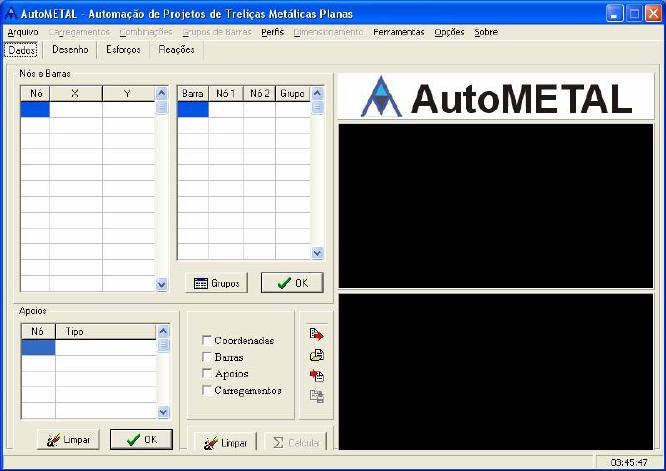
Task: Click the 03:45:47 clock in status bar
Action: (629, 462)
